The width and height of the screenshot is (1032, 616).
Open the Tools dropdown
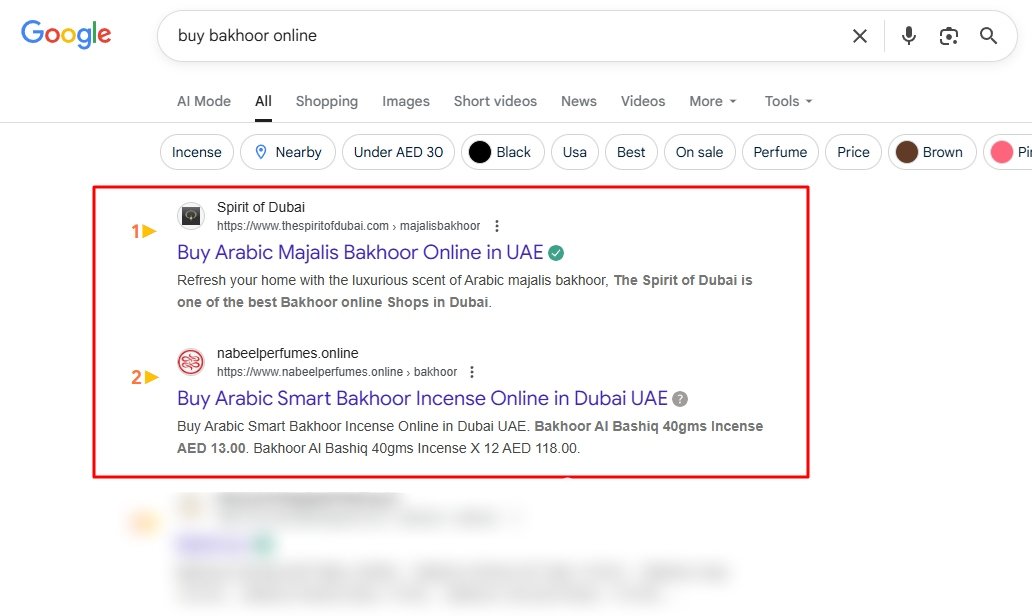click(788, 101)
